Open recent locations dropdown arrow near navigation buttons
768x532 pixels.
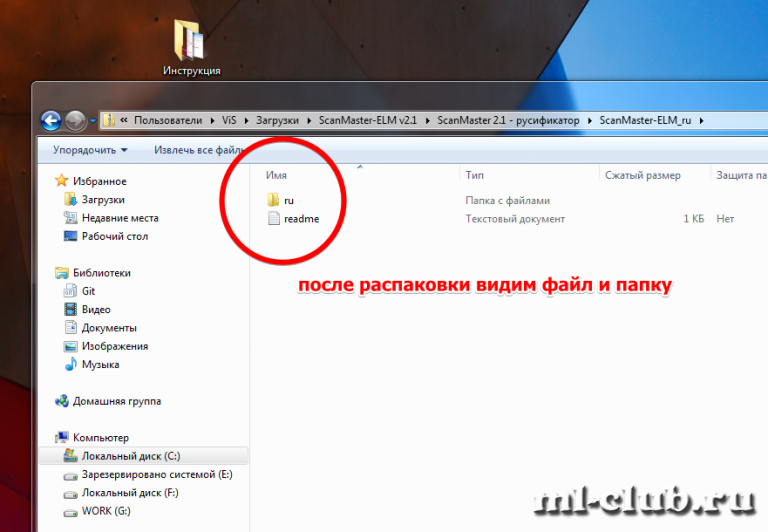[x=93, y=122]
